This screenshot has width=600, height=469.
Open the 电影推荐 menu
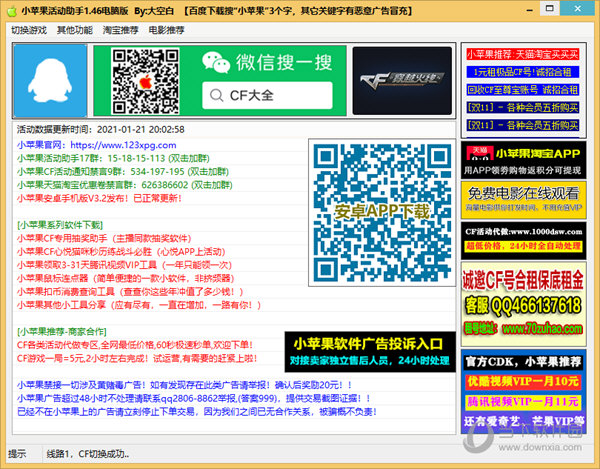click(166, 30)
